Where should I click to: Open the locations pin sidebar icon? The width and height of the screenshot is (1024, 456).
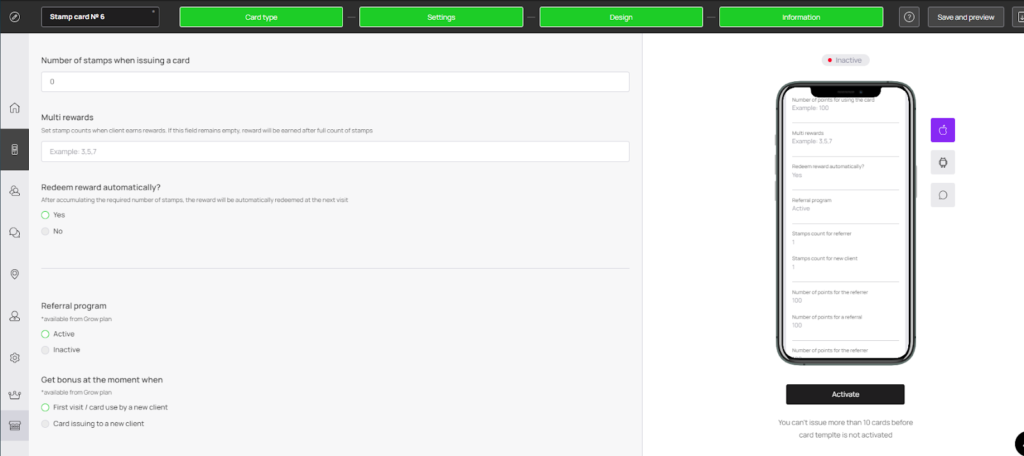click(14, 274)
